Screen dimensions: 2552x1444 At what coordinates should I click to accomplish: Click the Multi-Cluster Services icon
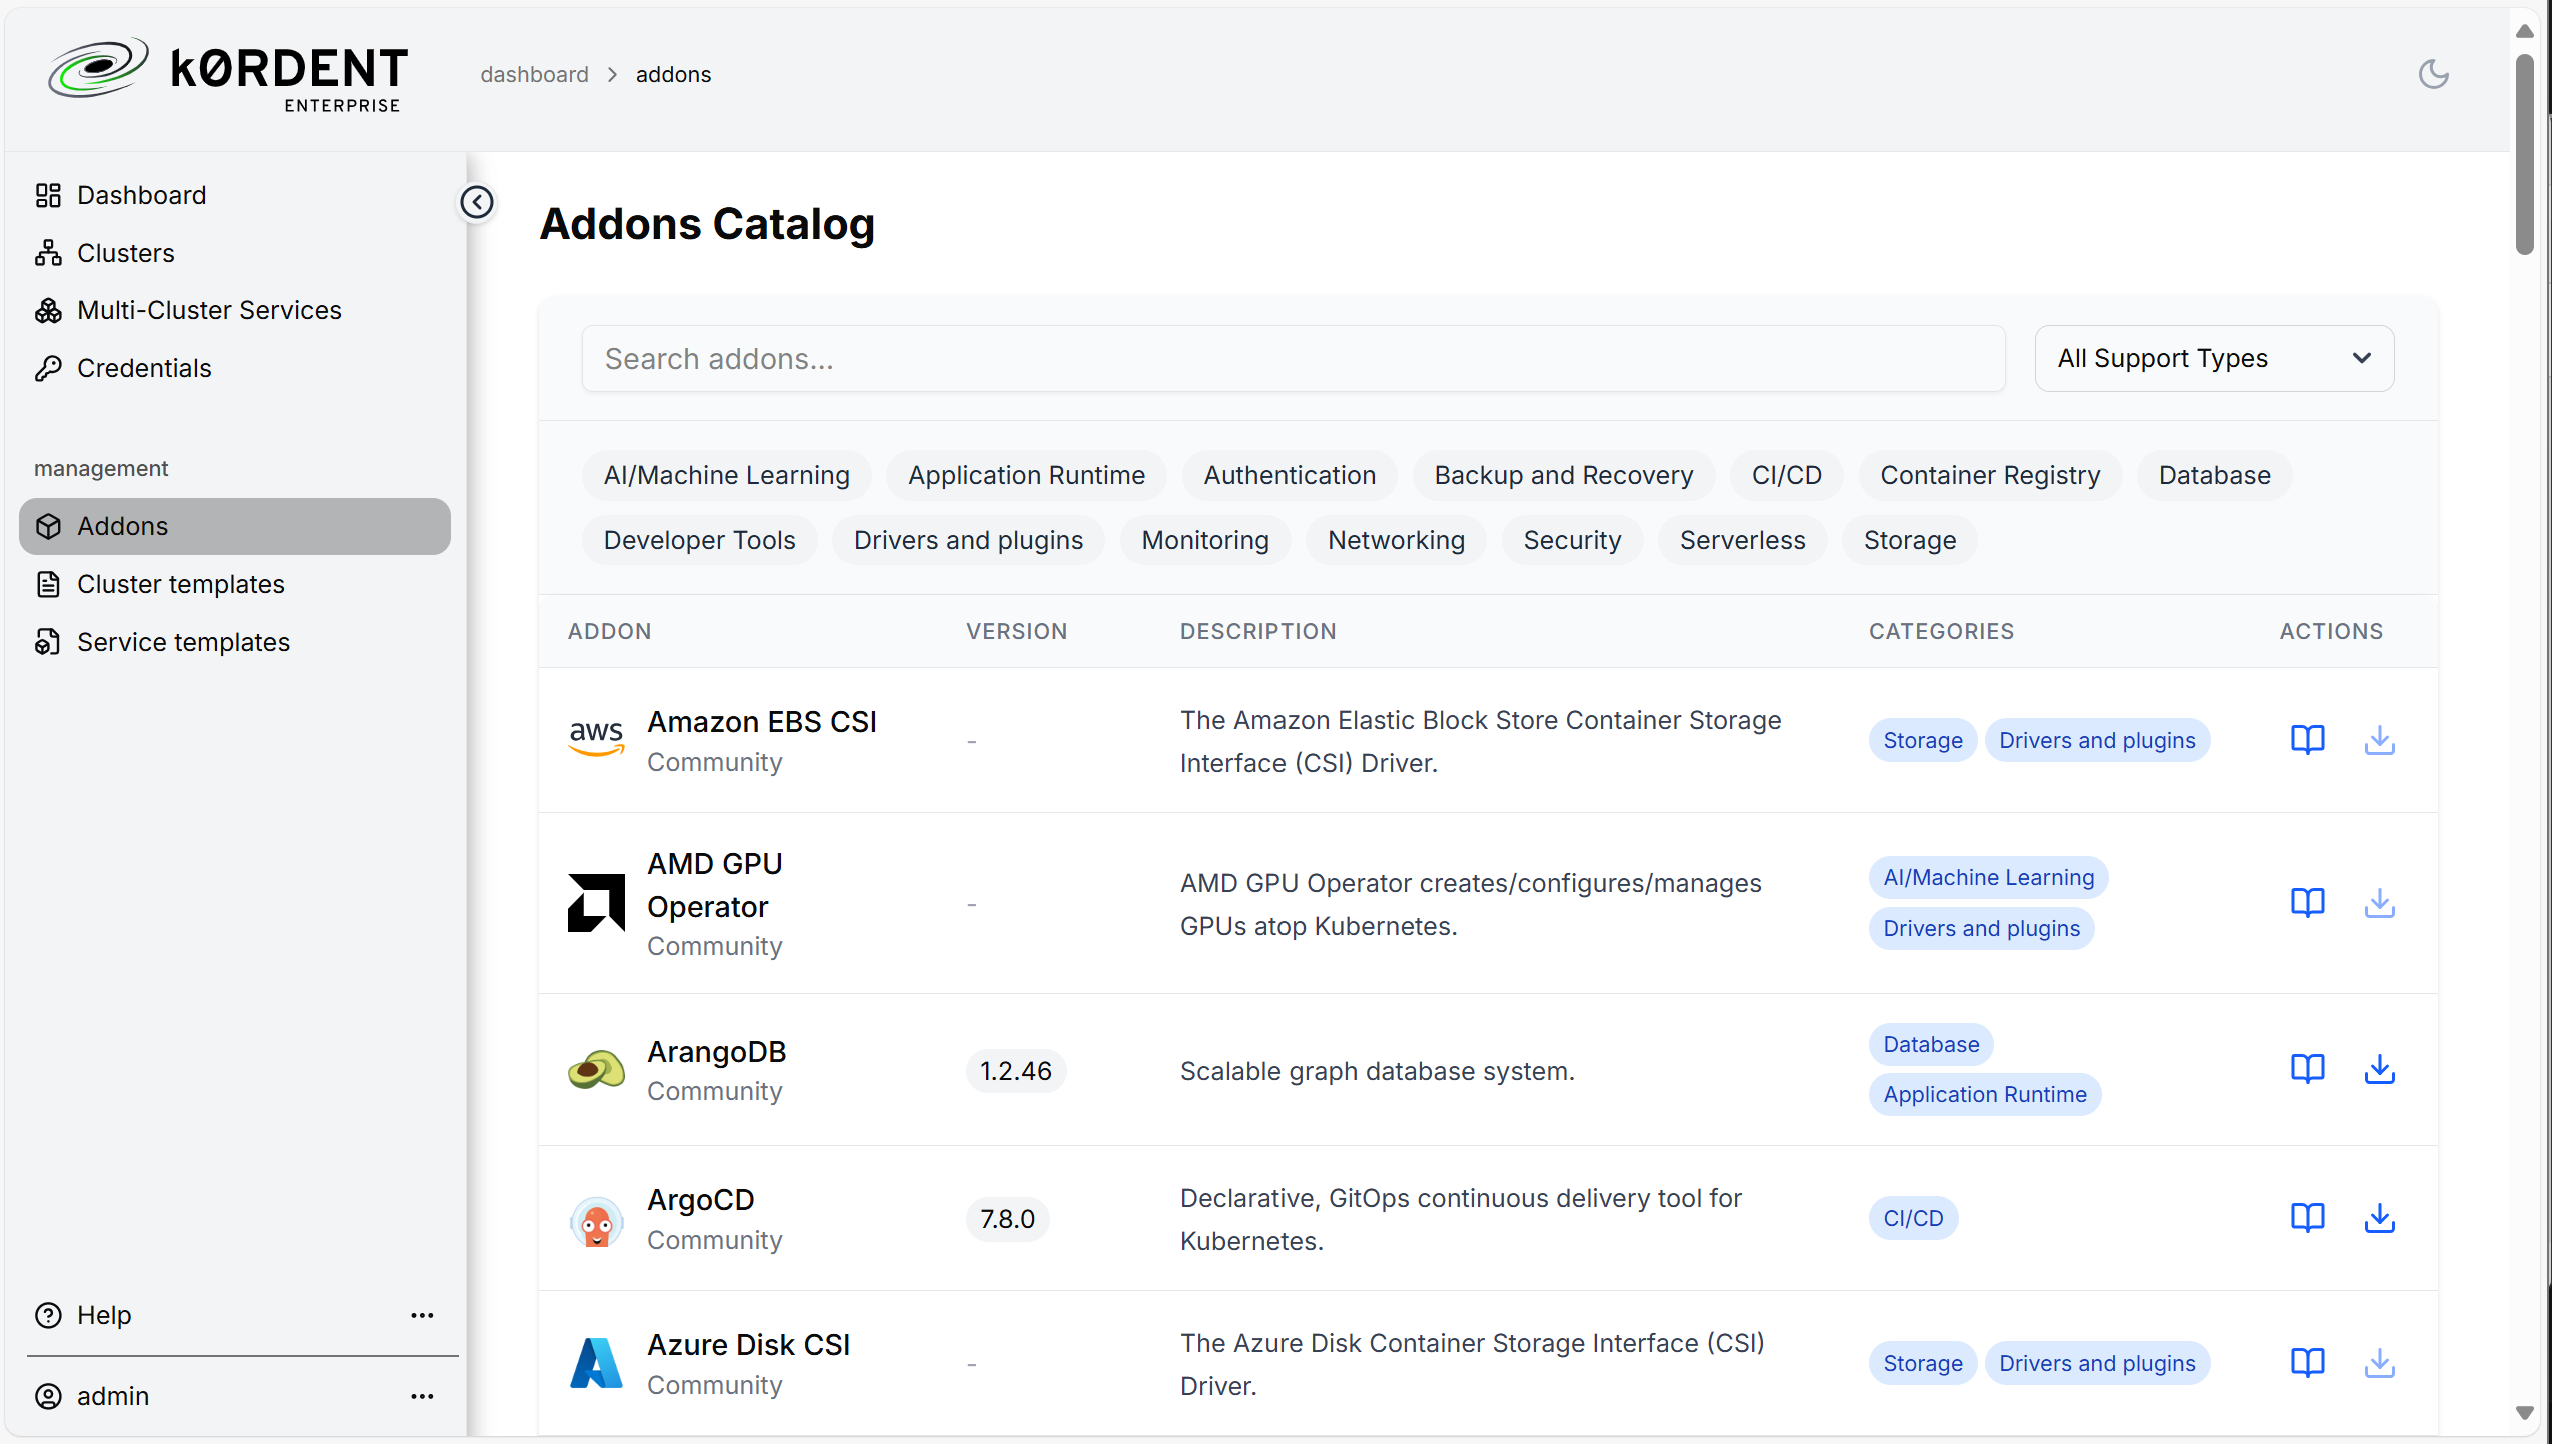(48, 311)
